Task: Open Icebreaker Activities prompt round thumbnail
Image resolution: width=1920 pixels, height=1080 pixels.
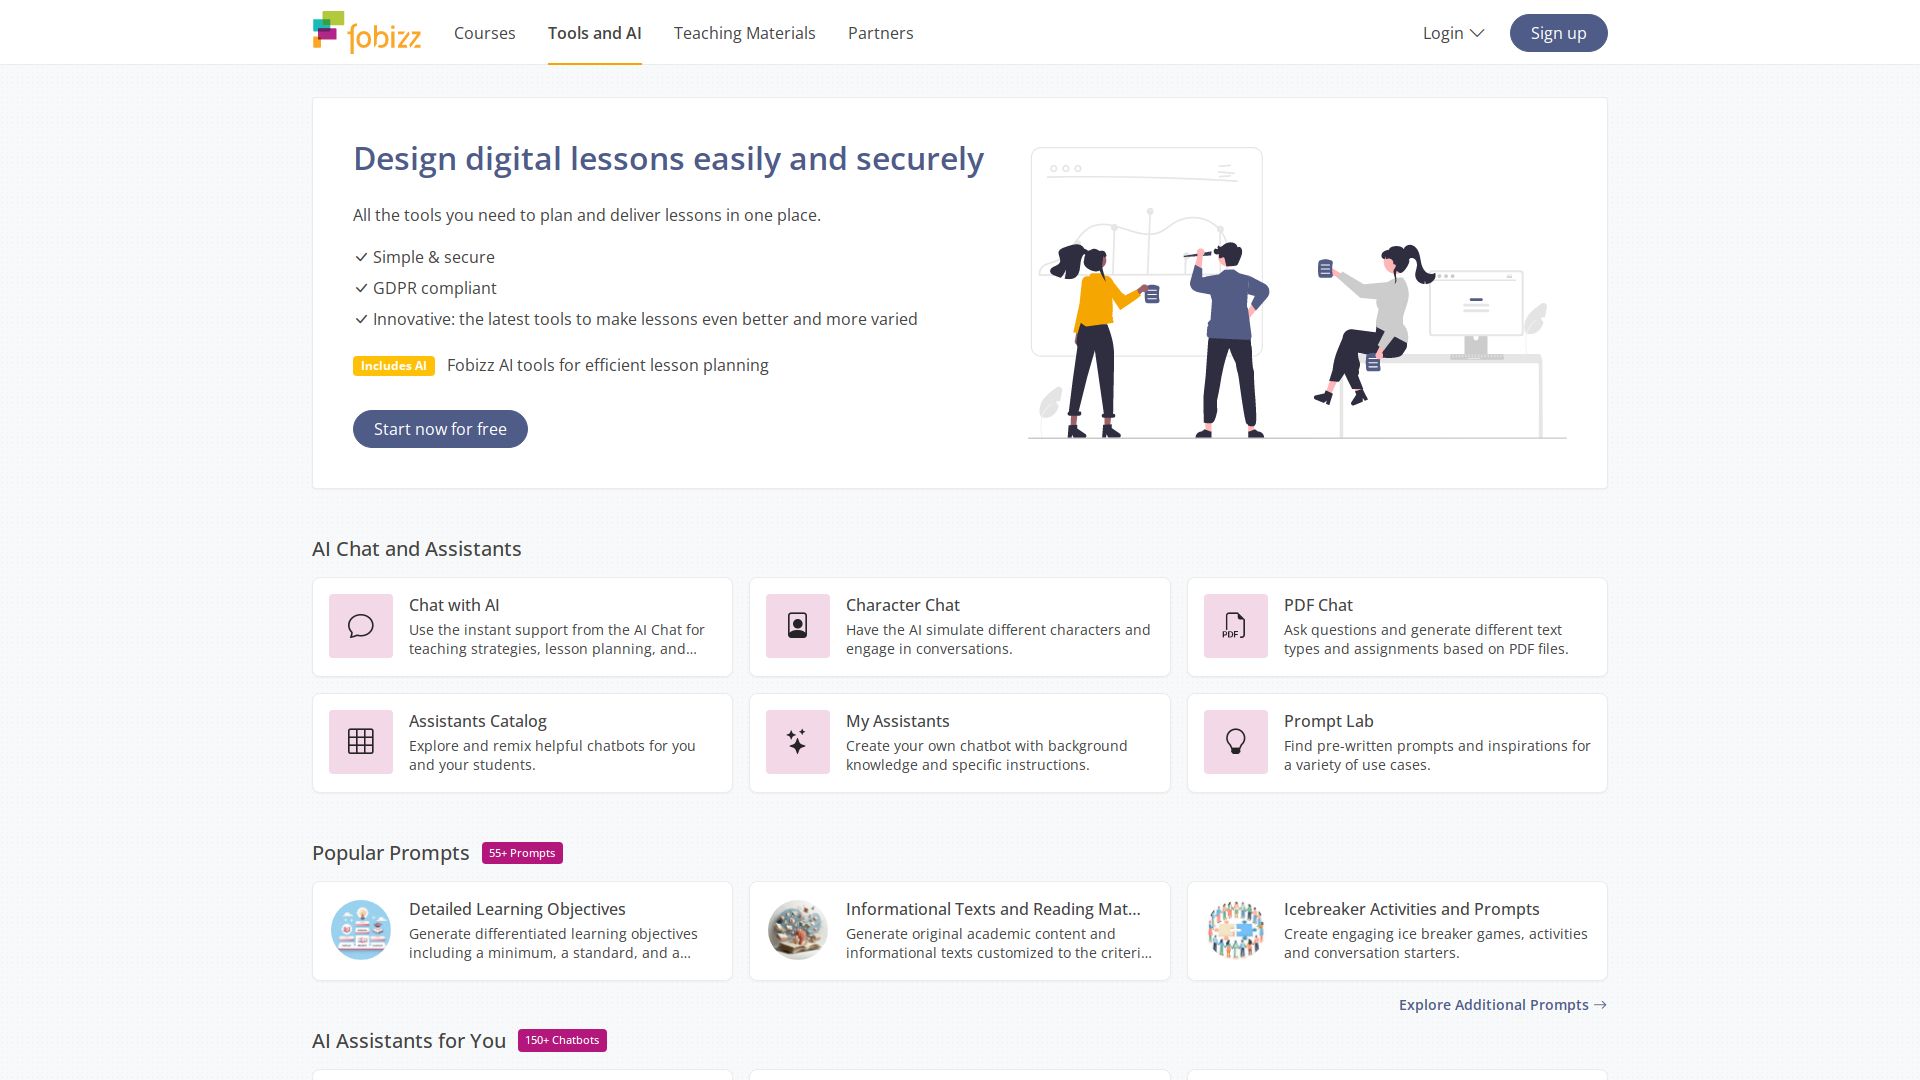Action: point(1235,930)
